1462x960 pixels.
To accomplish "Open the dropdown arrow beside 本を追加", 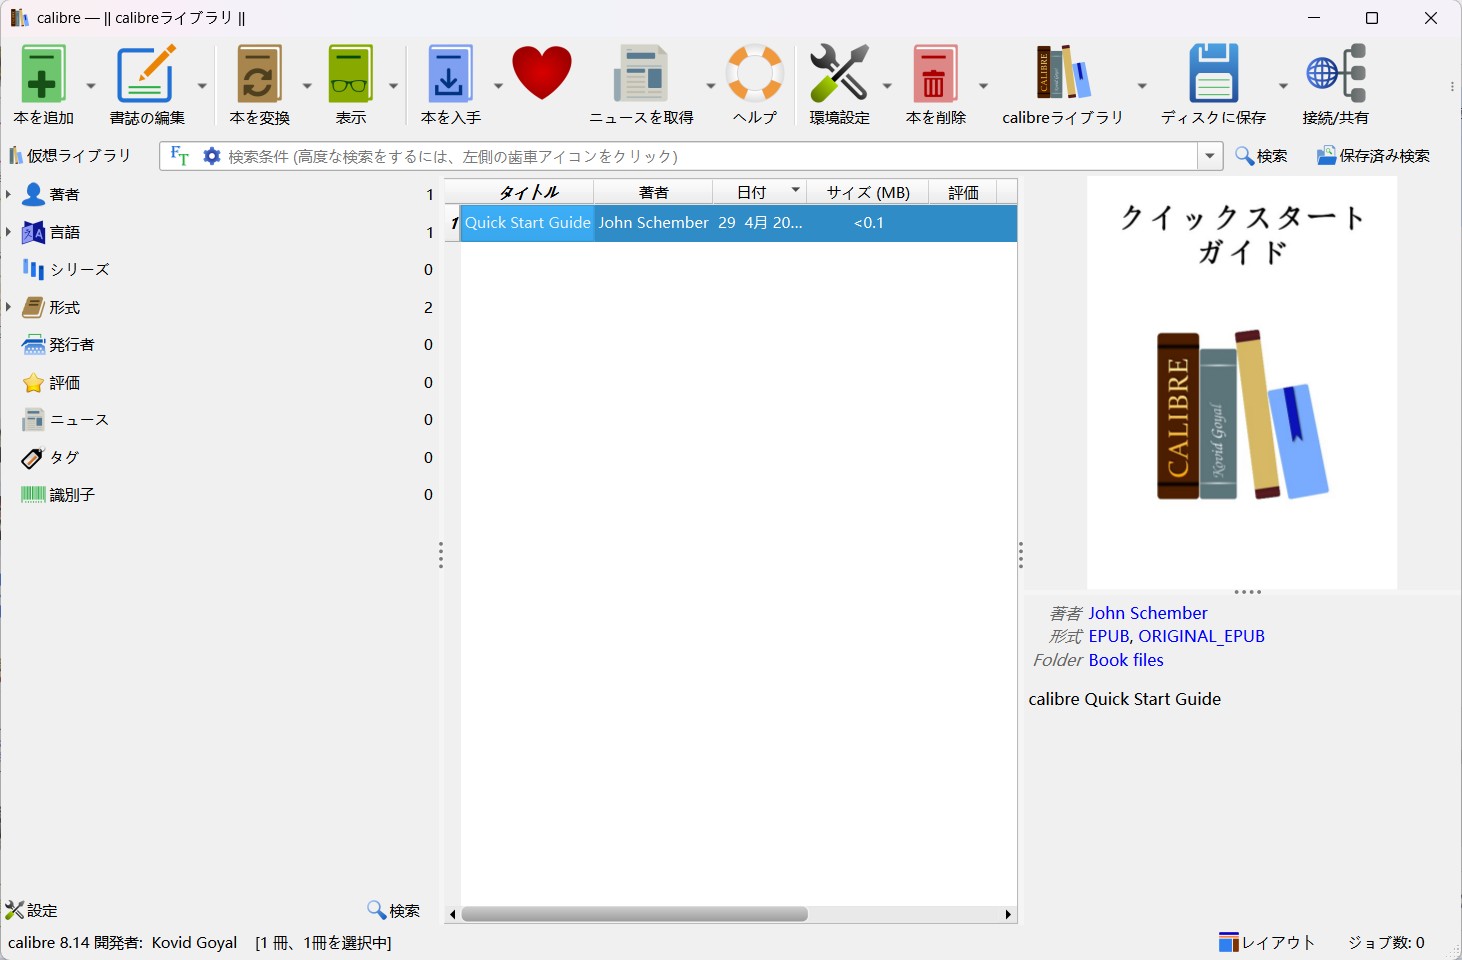I will point(91,86).
